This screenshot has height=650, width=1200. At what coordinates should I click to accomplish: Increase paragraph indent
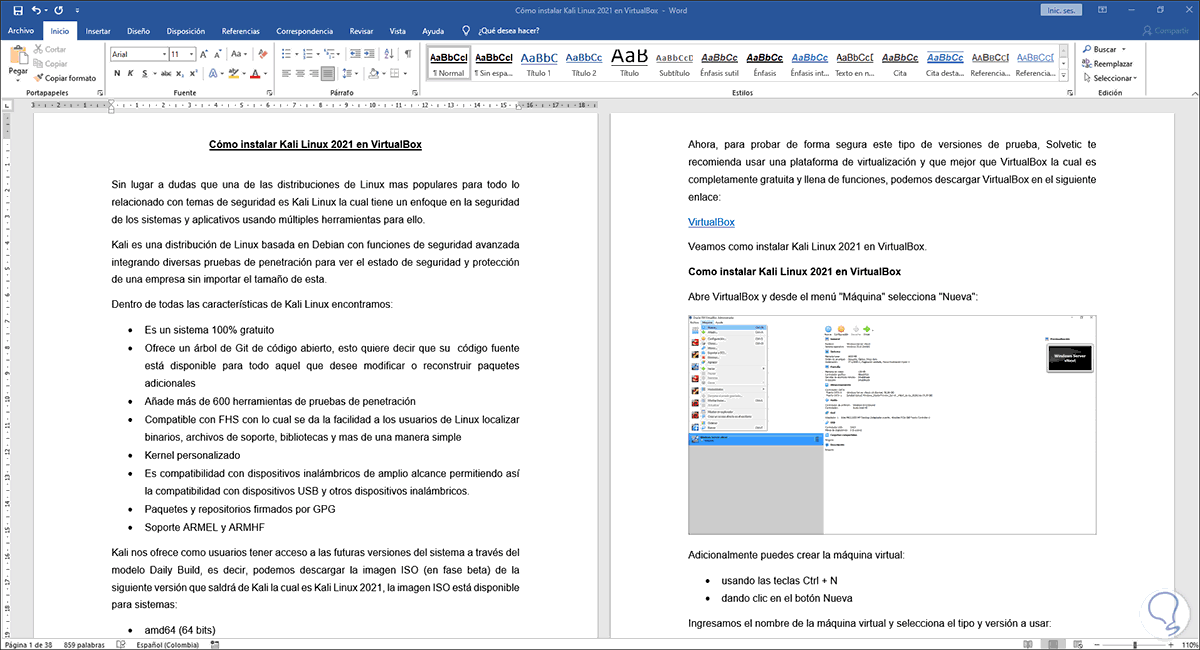click(x=371, y=54)
